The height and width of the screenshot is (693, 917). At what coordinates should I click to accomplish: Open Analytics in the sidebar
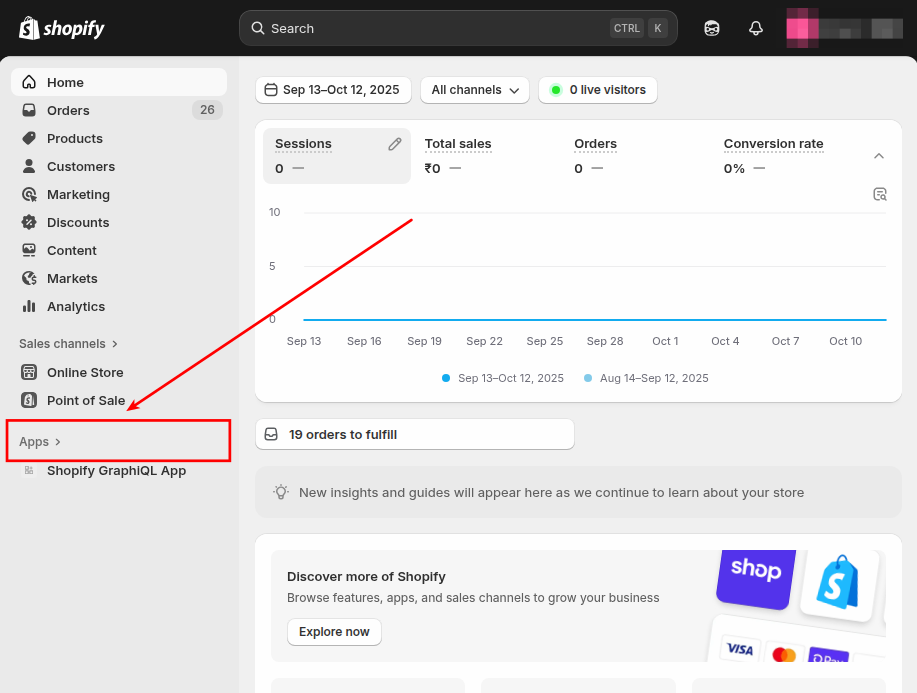point(75,306)
